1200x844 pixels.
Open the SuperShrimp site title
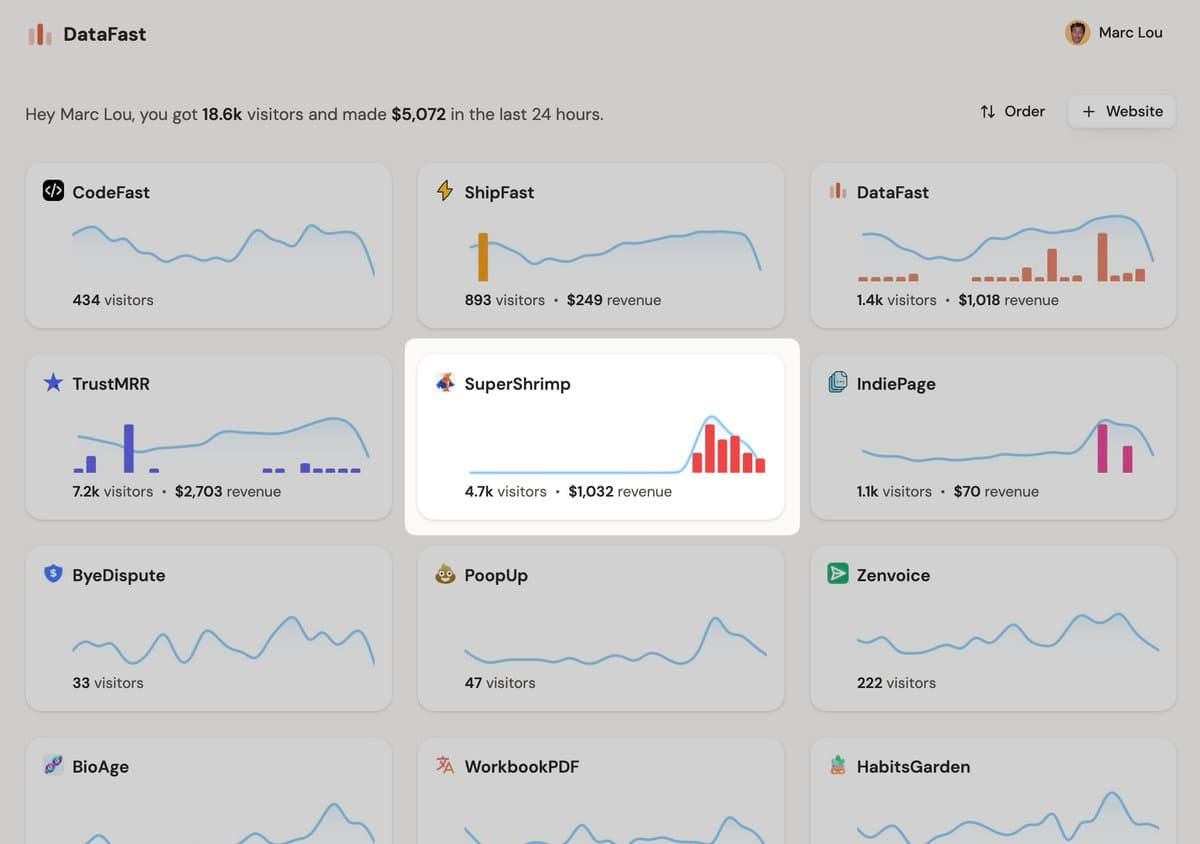tap(517, 384)
